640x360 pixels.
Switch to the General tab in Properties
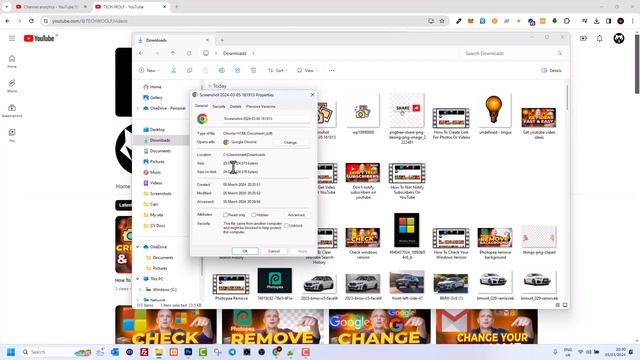coord(201,106)
